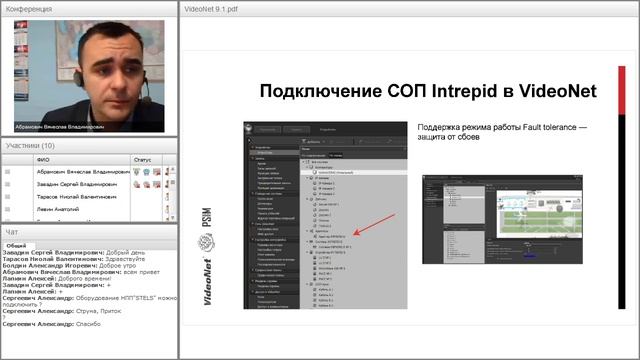Click the person role icon in Тарасов row

[x=167, y=197]
